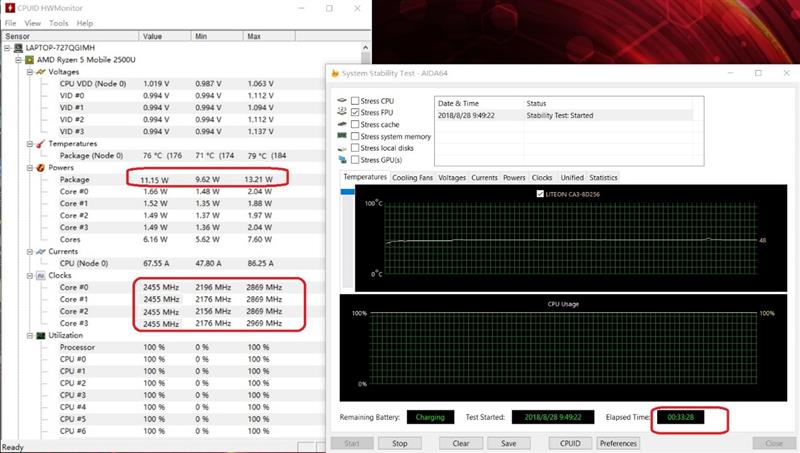The image size is (800, 453).
Task: Switch to the Cooling Fans tab
Action: point(412,178)
